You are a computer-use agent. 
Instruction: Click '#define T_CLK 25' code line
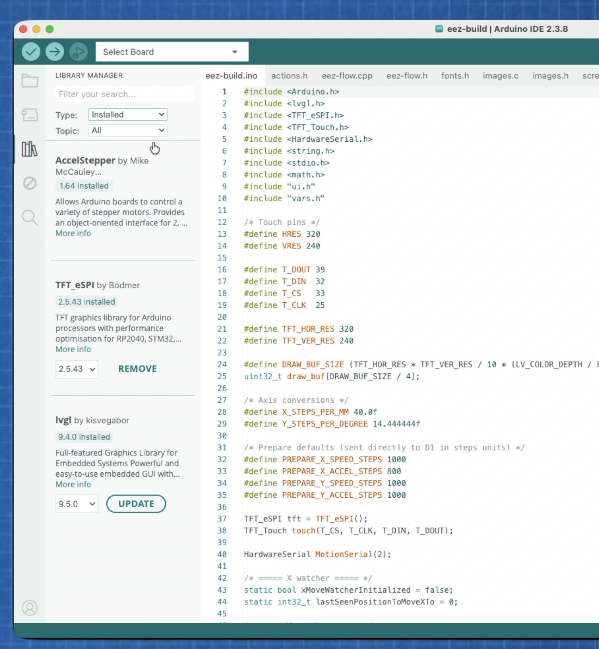point(284,305)
